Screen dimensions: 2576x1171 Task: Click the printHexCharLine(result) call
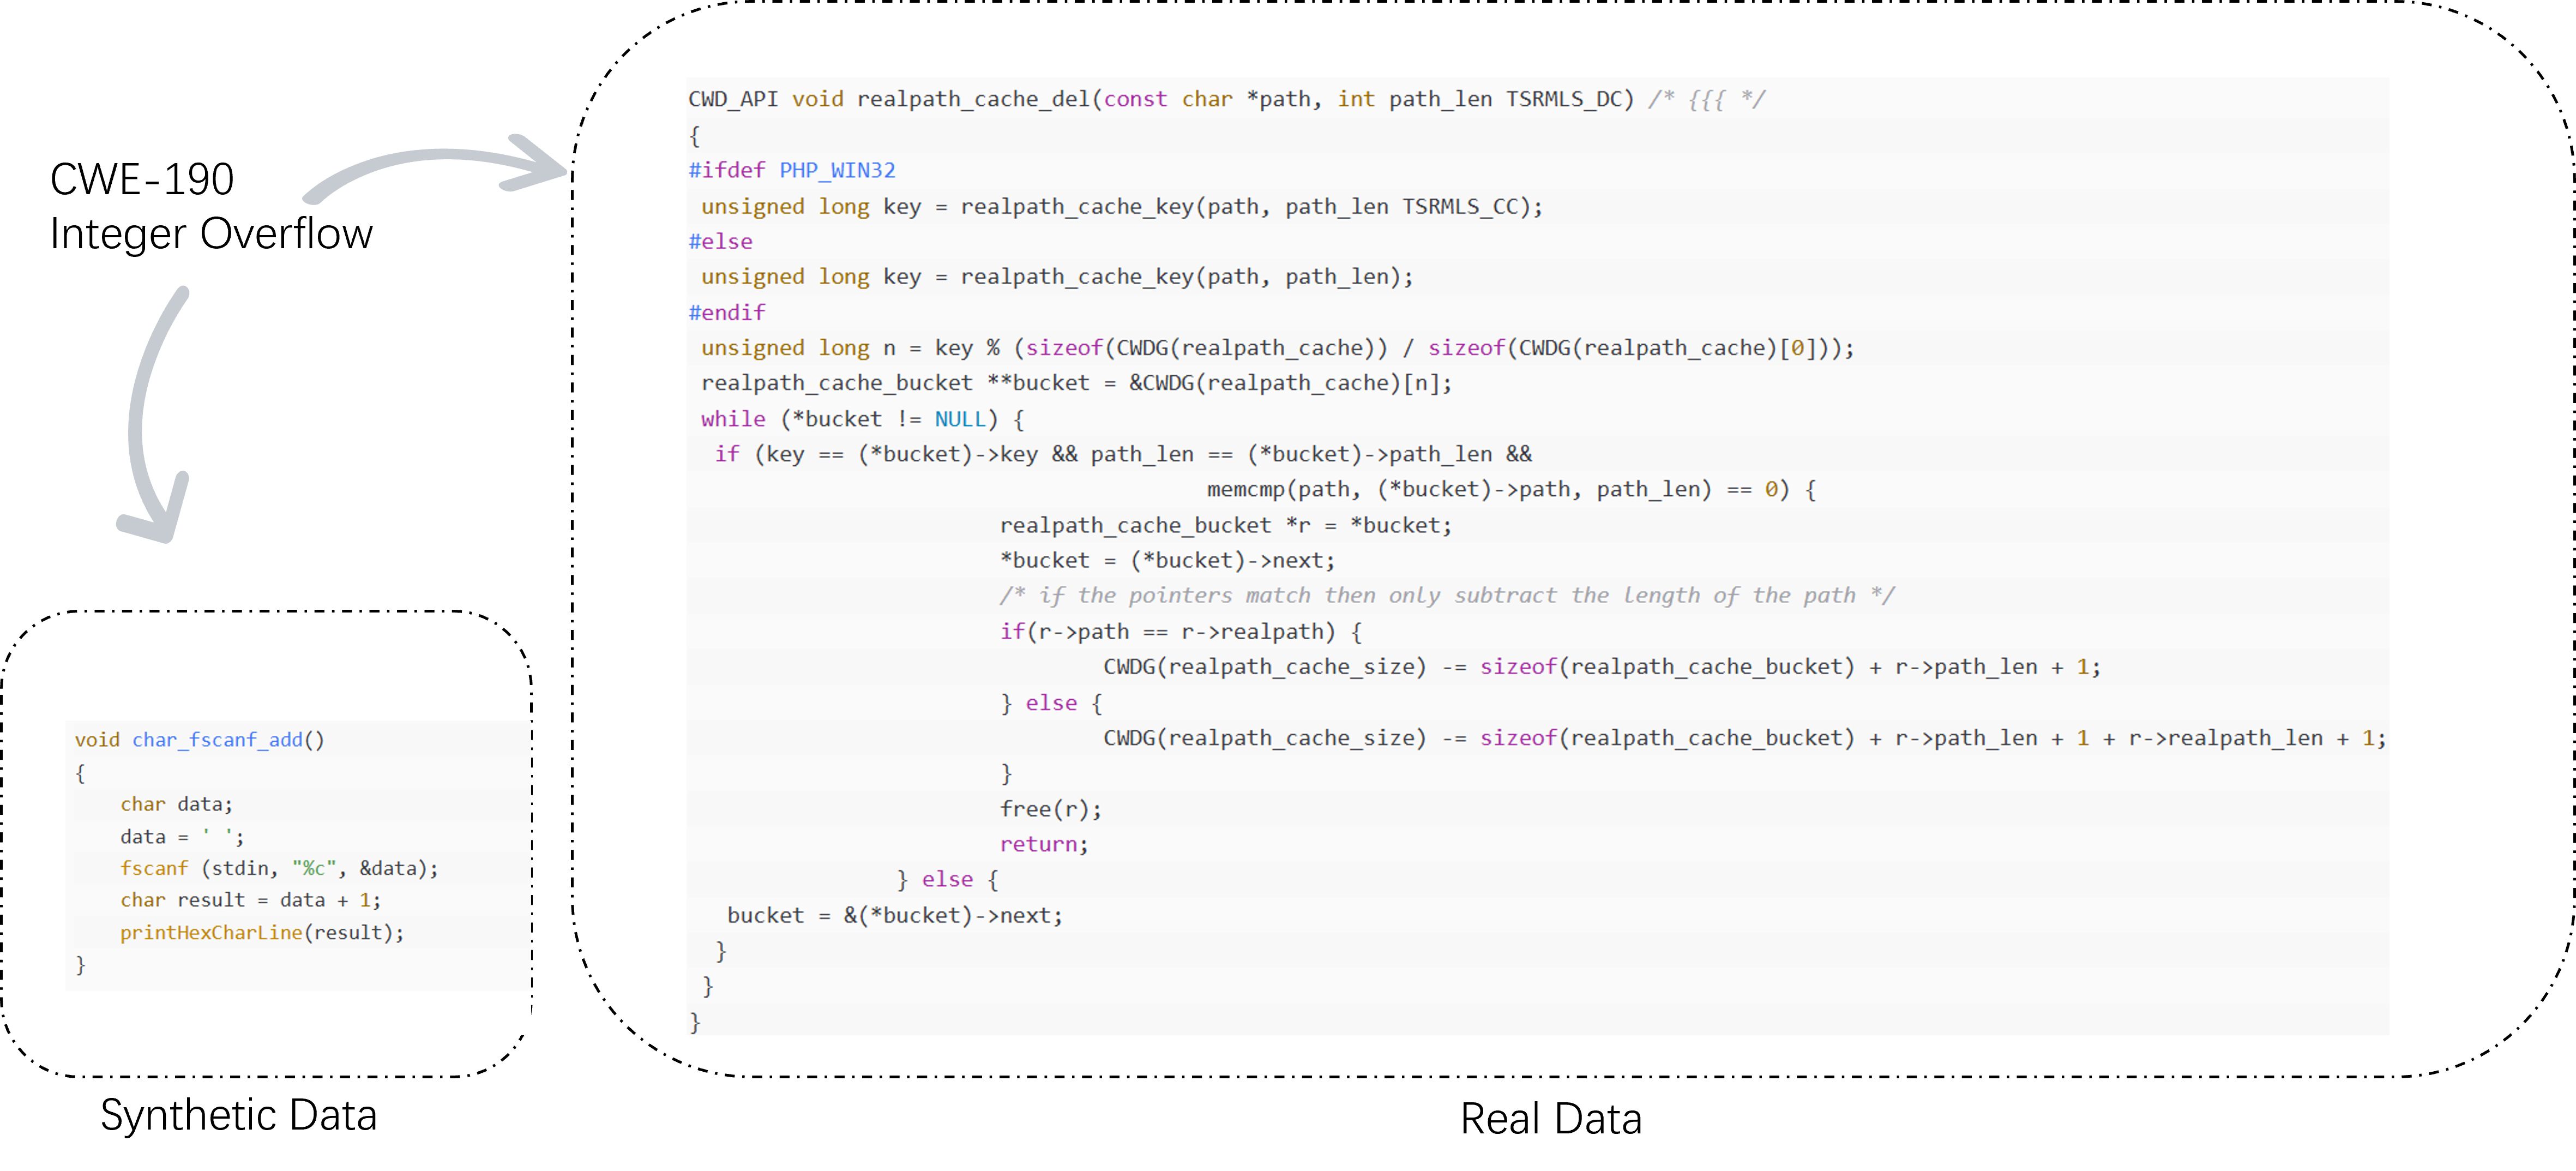tap(262, 932)
